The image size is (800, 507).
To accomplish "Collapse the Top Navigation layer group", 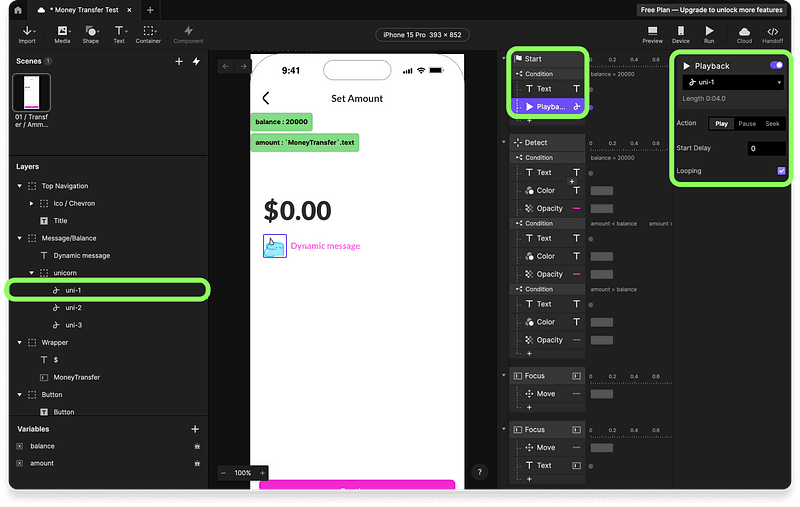I will pyautogui.click(x=20, y=186).
